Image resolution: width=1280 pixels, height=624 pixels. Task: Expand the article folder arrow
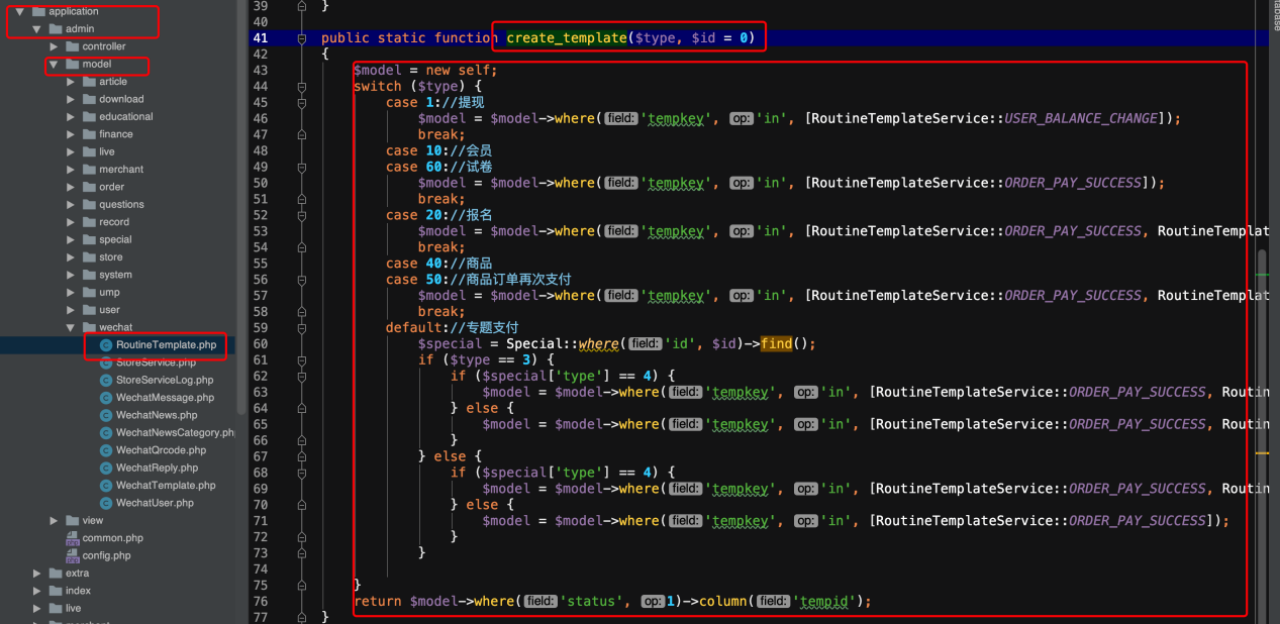point(71,81)
